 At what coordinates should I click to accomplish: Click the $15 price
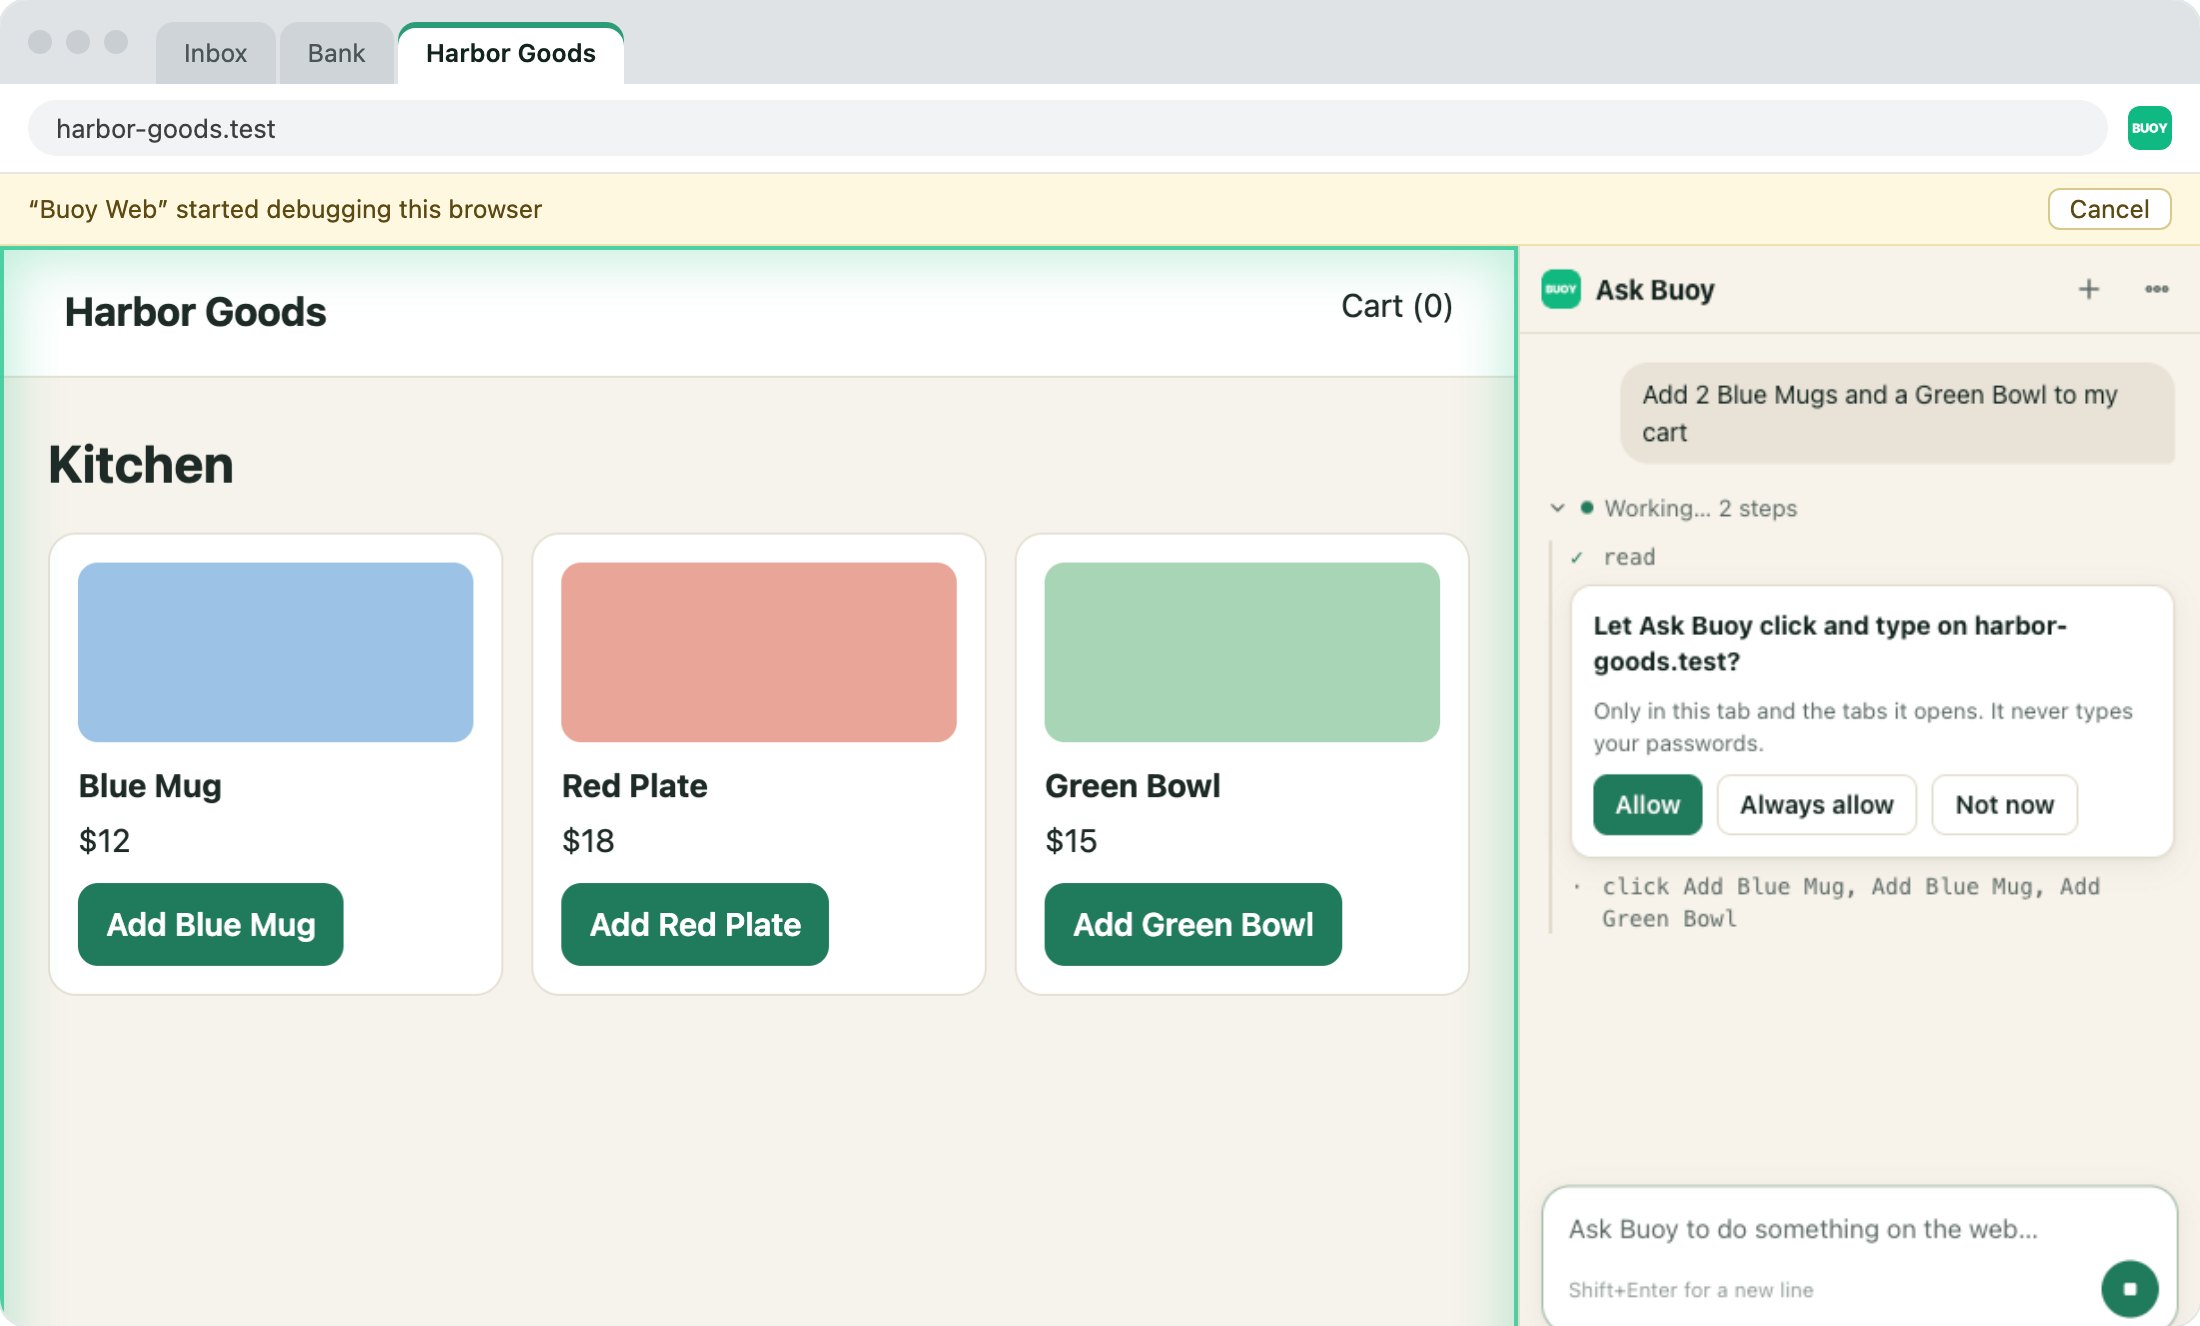(1071, 840)
